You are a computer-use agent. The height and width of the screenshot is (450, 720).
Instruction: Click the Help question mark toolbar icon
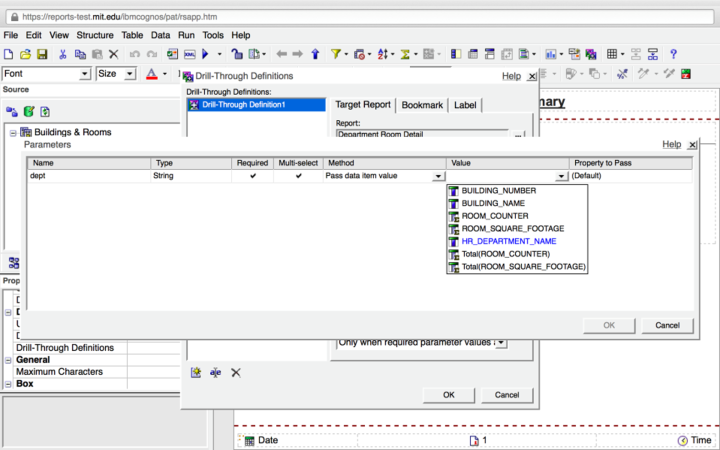(x=674, y=54)
